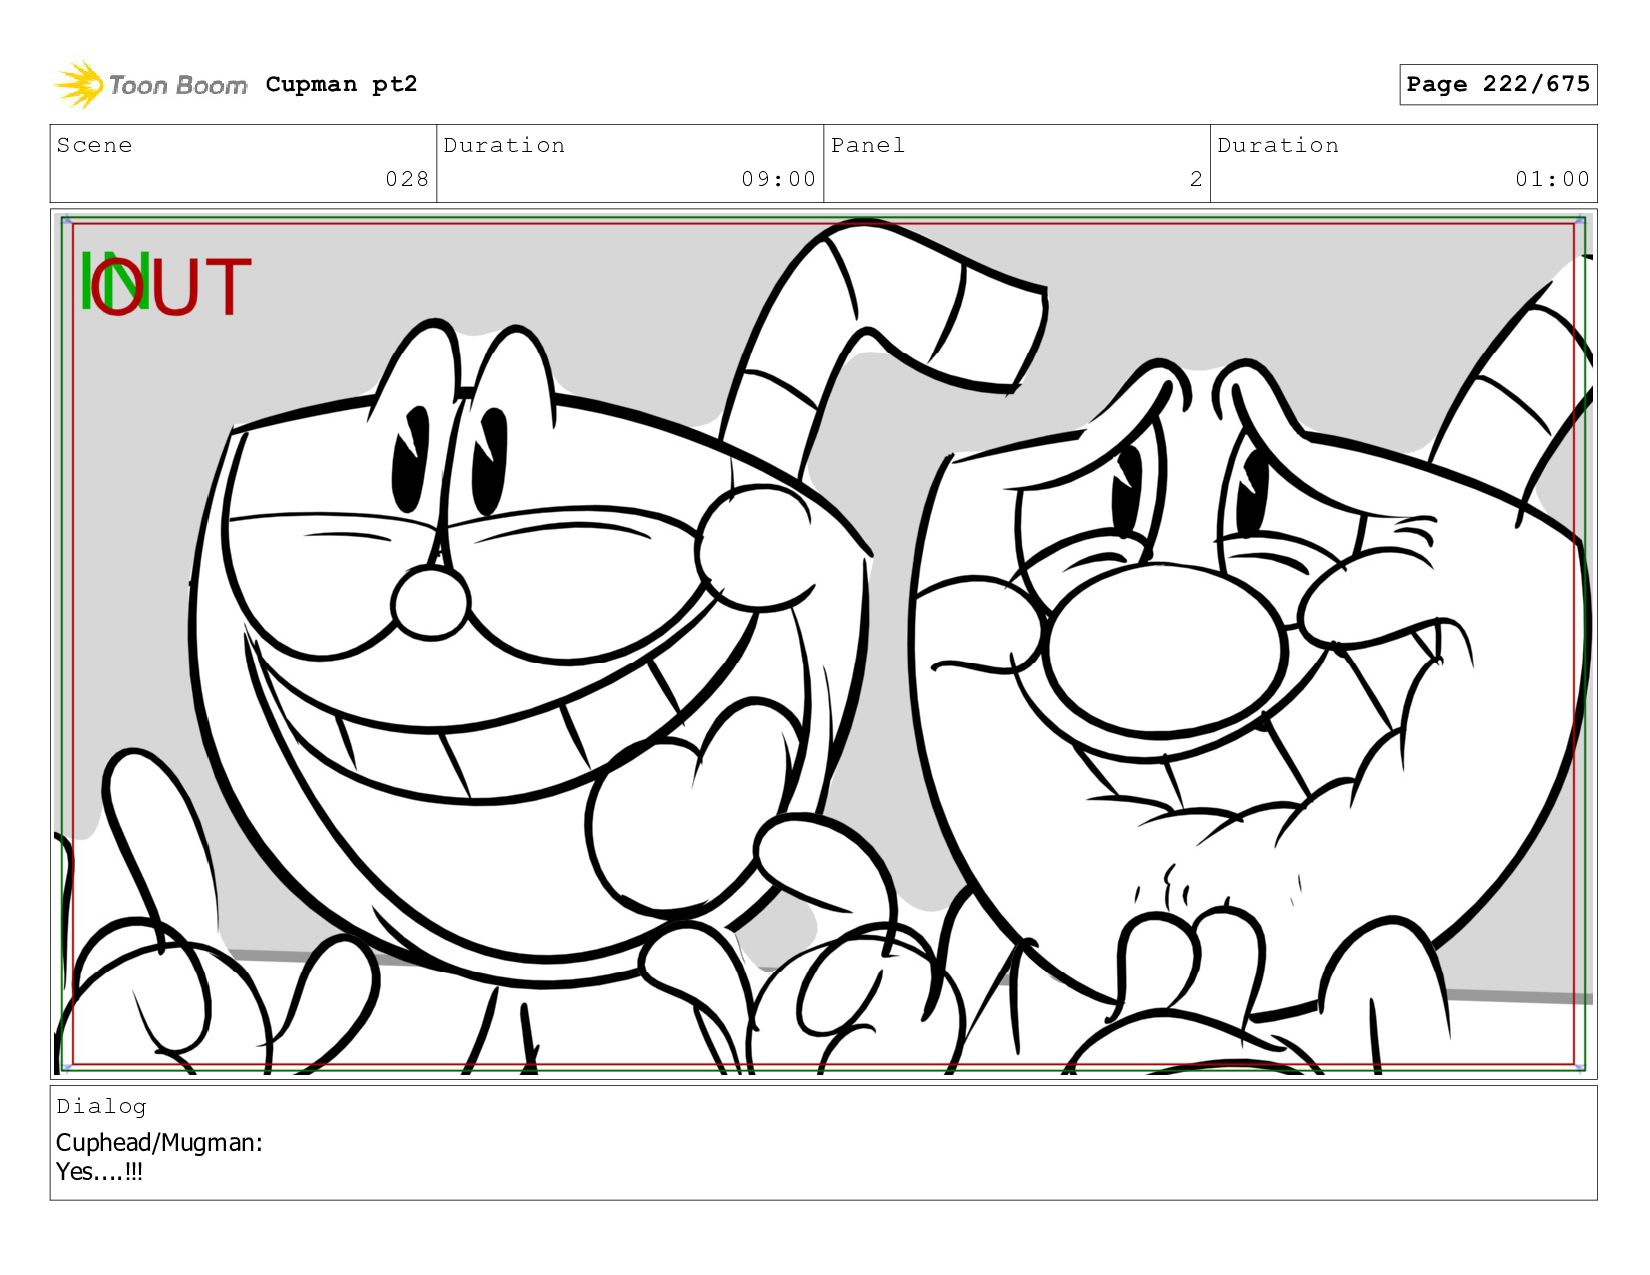
Task: Click the panel number '2'
Action: pyautogui.click(x=1195, y=179)
